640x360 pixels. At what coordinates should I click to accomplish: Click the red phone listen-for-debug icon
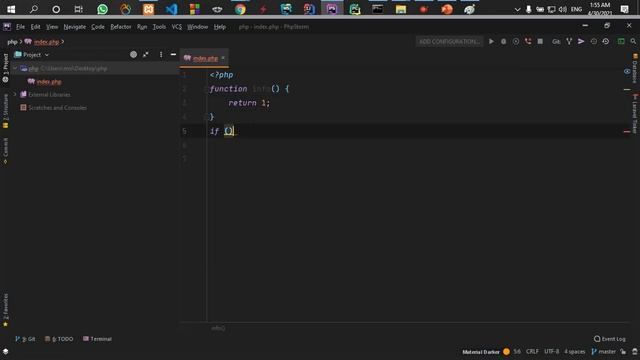[x=528, y=42]
